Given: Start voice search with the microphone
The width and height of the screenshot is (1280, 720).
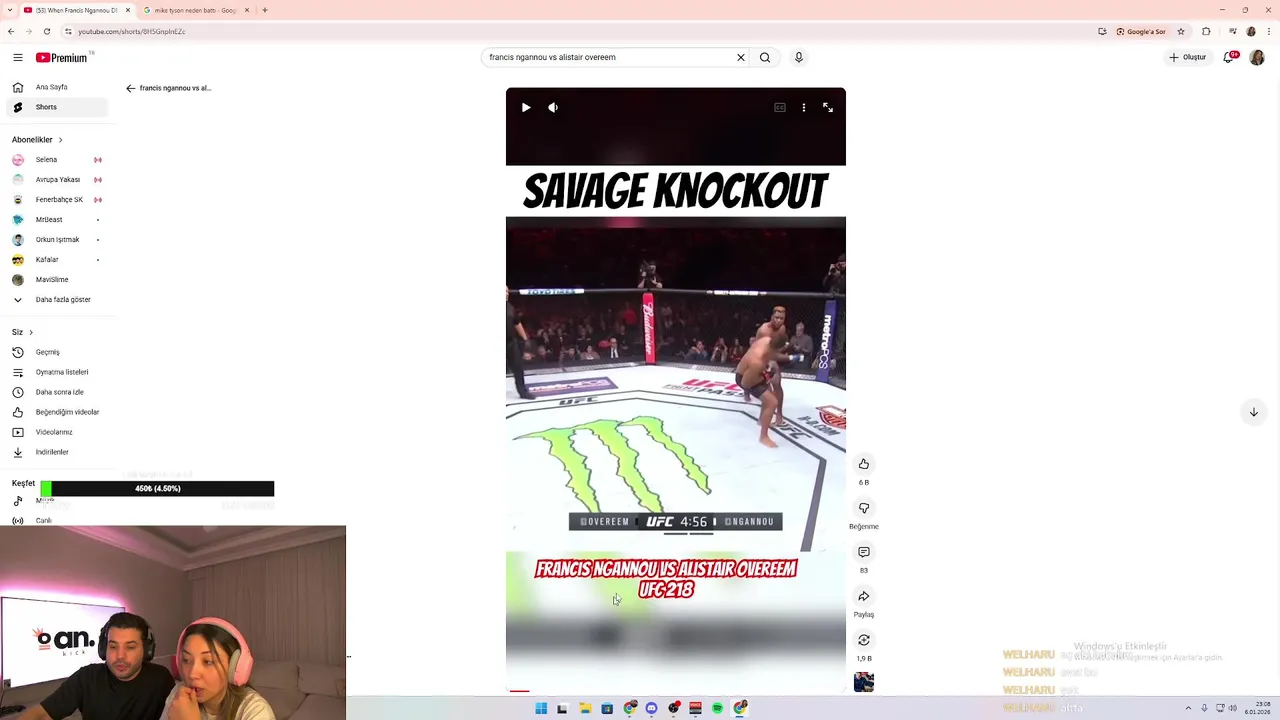Looking at the screenshot, I should 798,57.
